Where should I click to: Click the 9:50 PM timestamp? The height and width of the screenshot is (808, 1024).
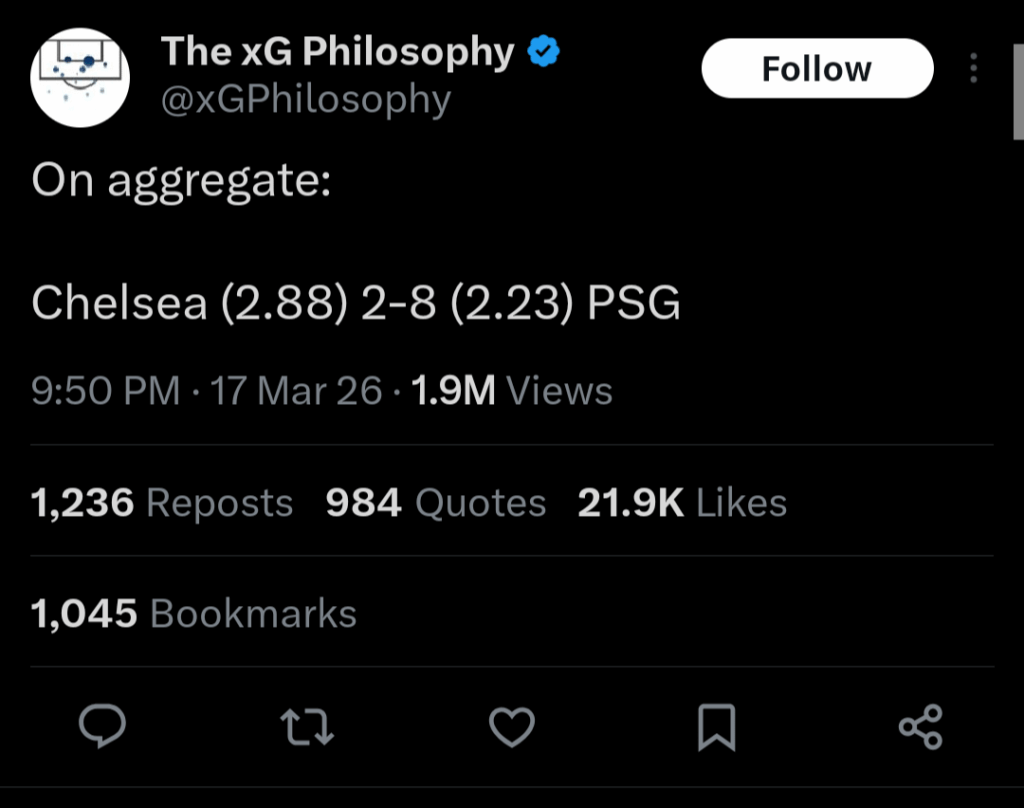[104, 391]
